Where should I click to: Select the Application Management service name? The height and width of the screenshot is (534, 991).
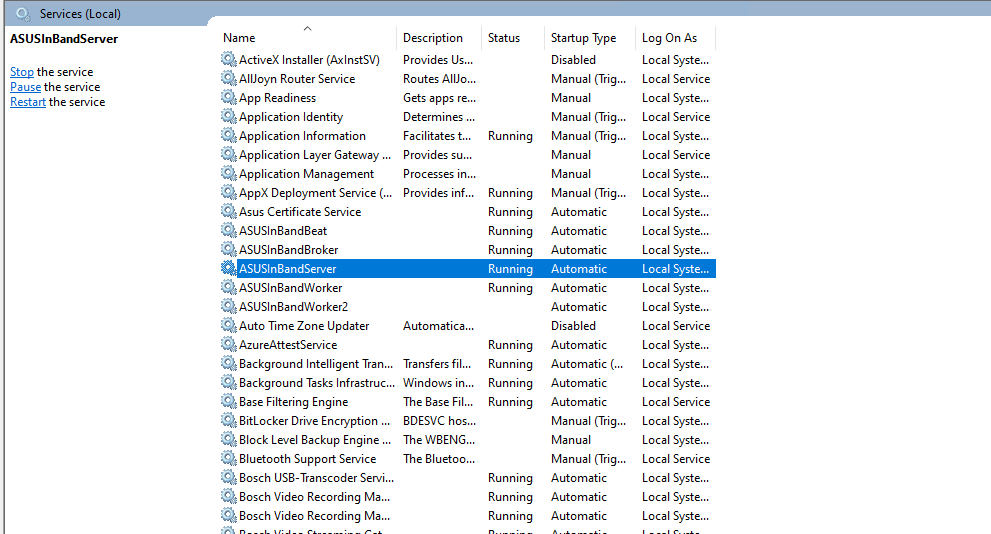[307, 174]
